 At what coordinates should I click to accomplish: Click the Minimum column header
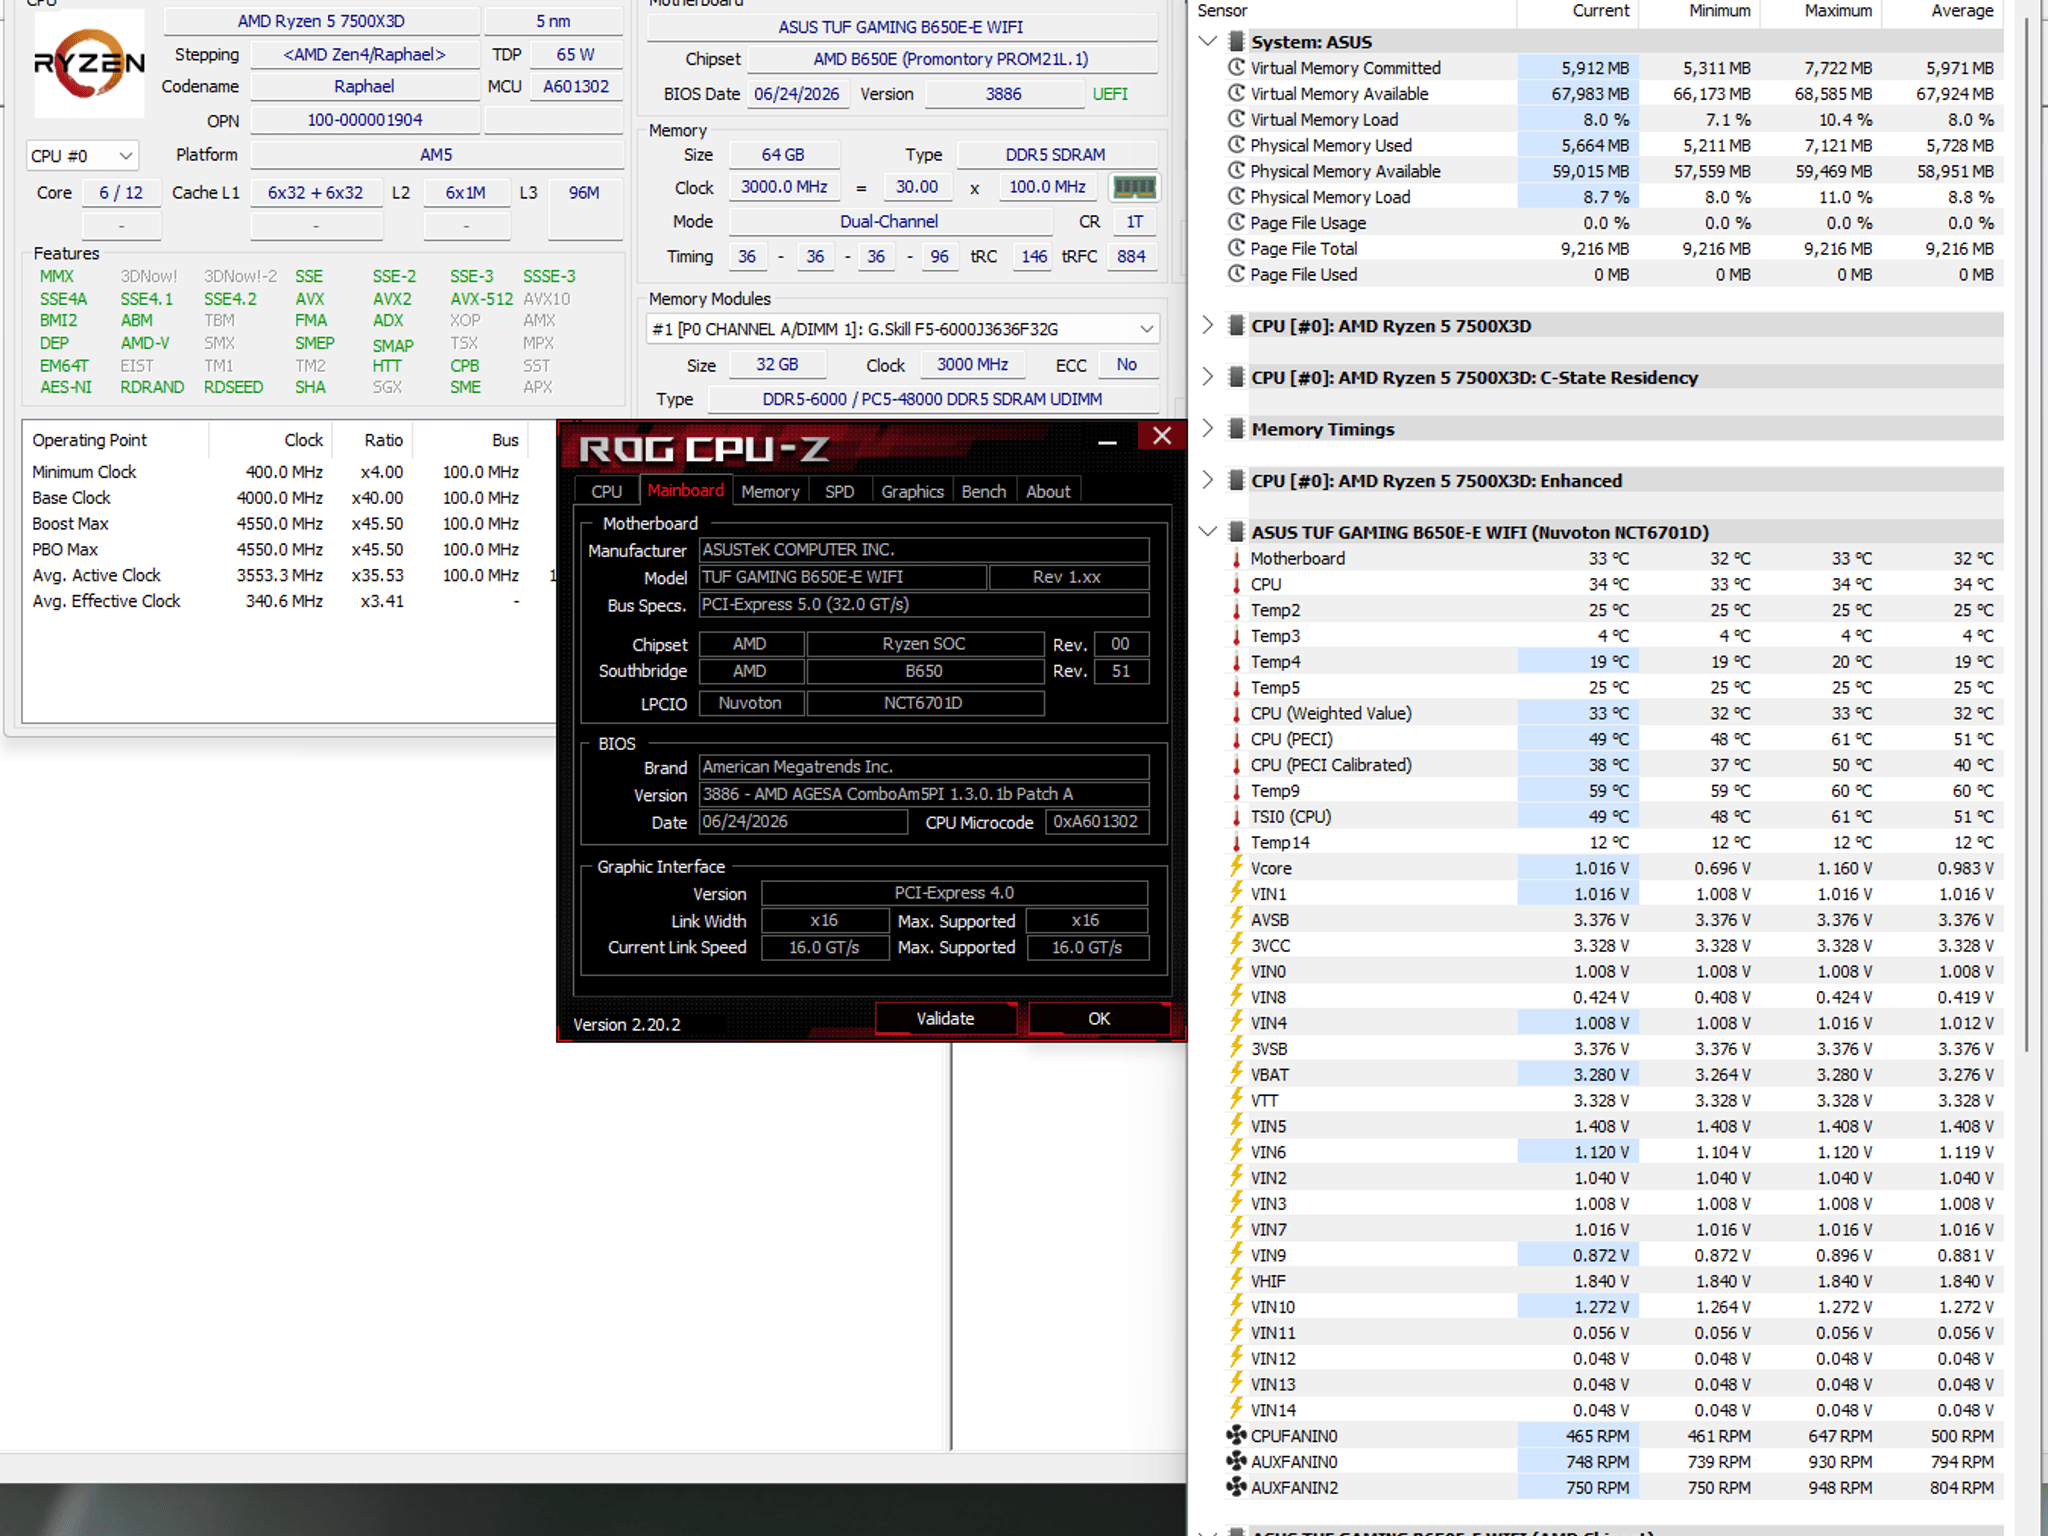click(x=1699, y=11)
